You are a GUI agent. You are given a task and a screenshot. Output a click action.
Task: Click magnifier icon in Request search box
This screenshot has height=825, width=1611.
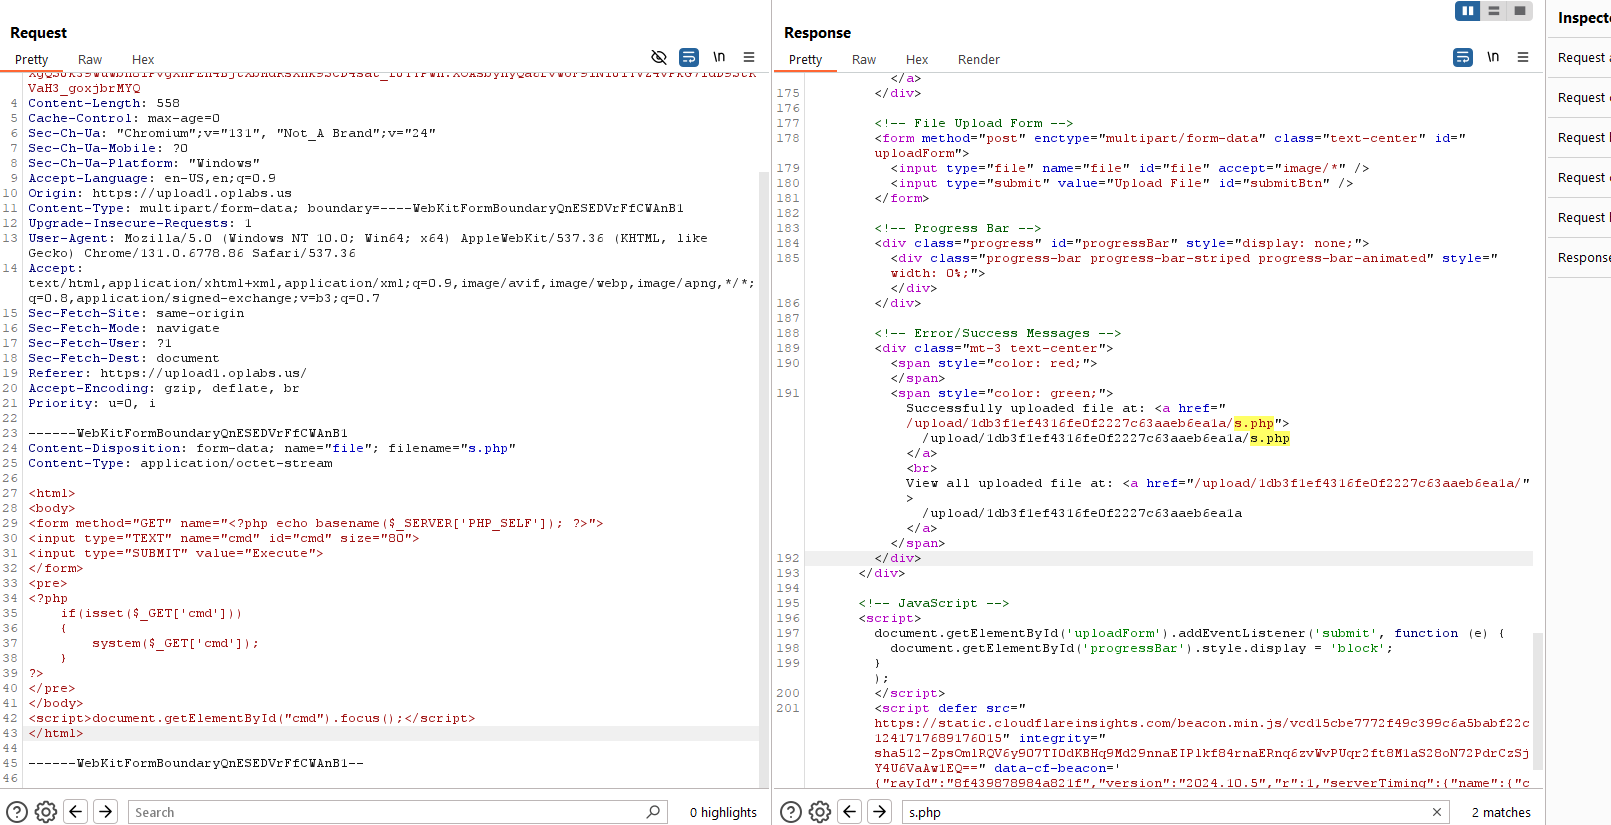click(x=653, y=812)
